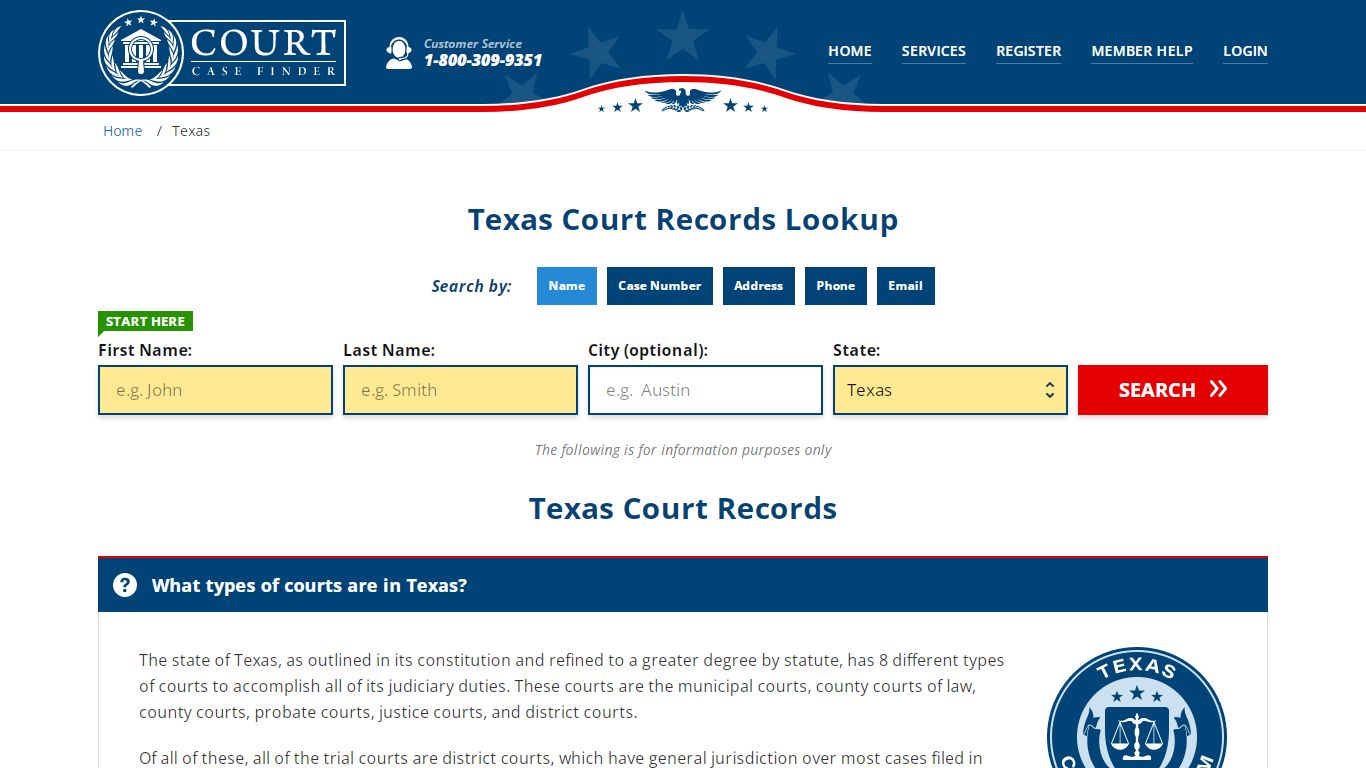Click the Texas breadcrumb text
Image resolution: width=1366 pixels, height=768 pixels.
point(191,131)
